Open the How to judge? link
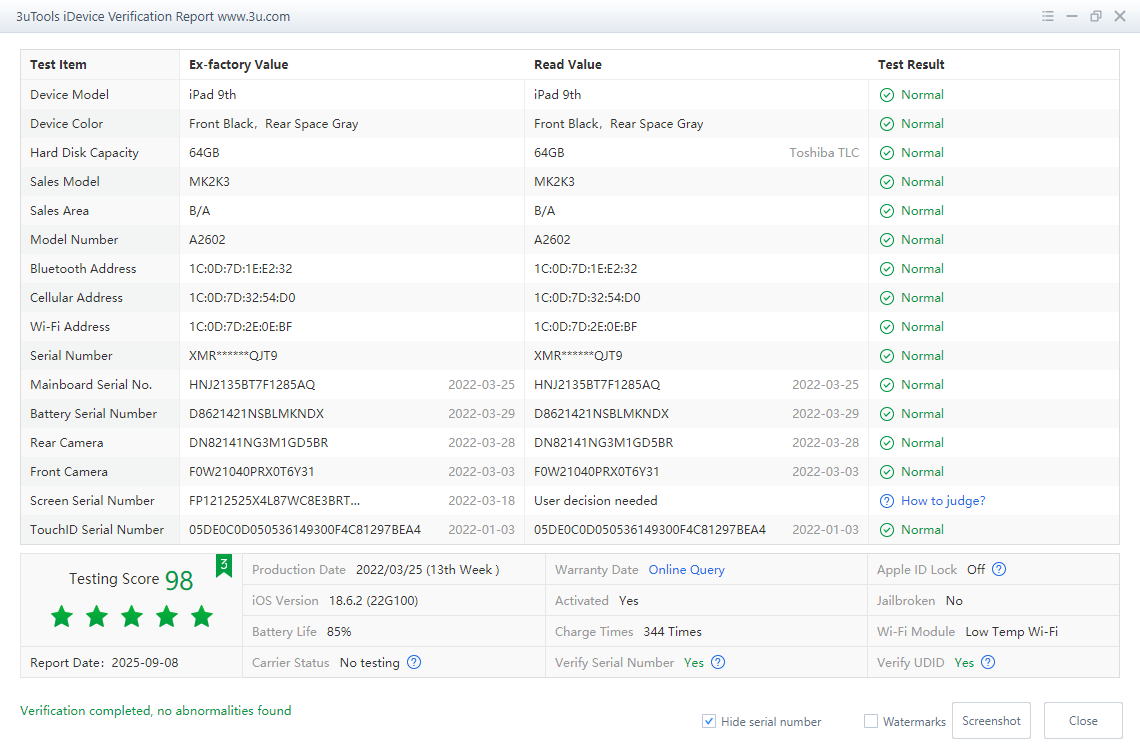1140x756 pixels. pos(942,501)
